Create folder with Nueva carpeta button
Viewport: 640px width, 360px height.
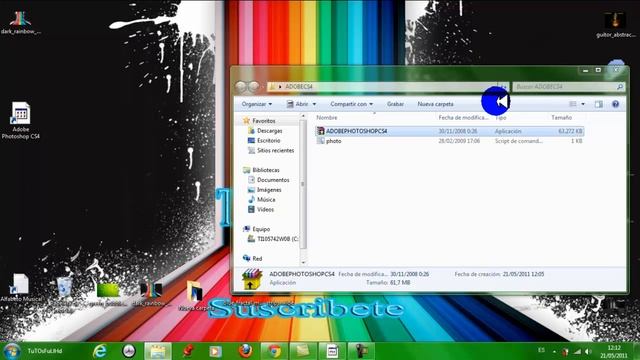[435, 104]
